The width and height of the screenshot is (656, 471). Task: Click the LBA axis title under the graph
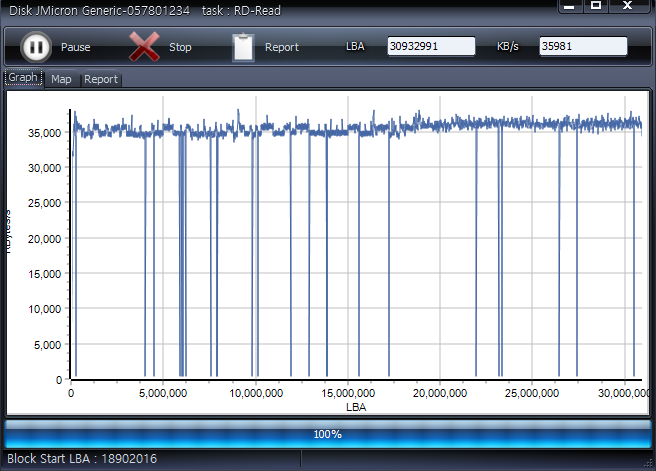click(x=356, y=407)
